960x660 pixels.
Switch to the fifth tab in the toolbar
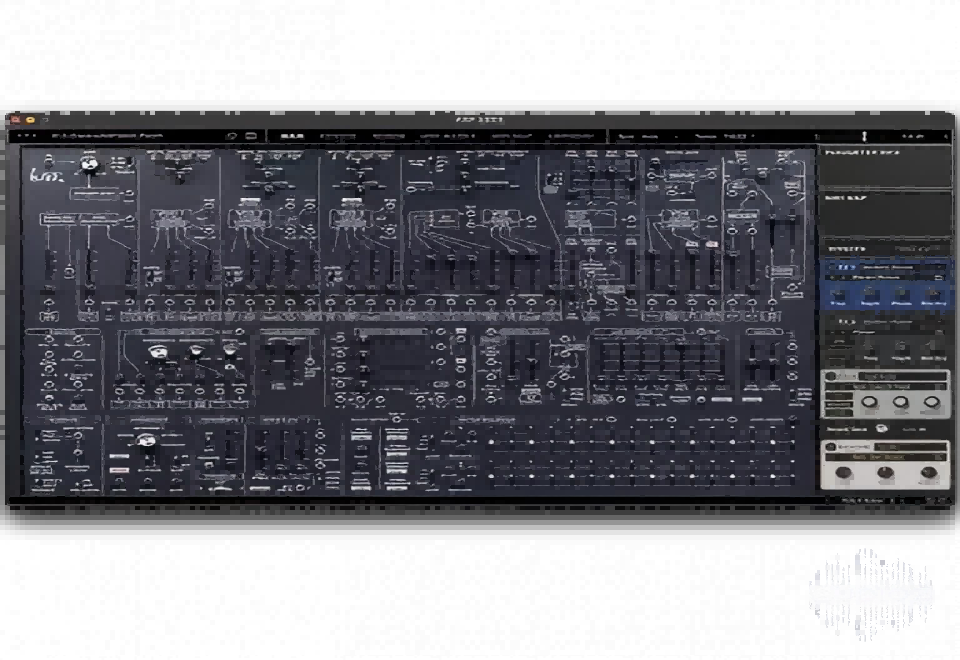point(512,137)
